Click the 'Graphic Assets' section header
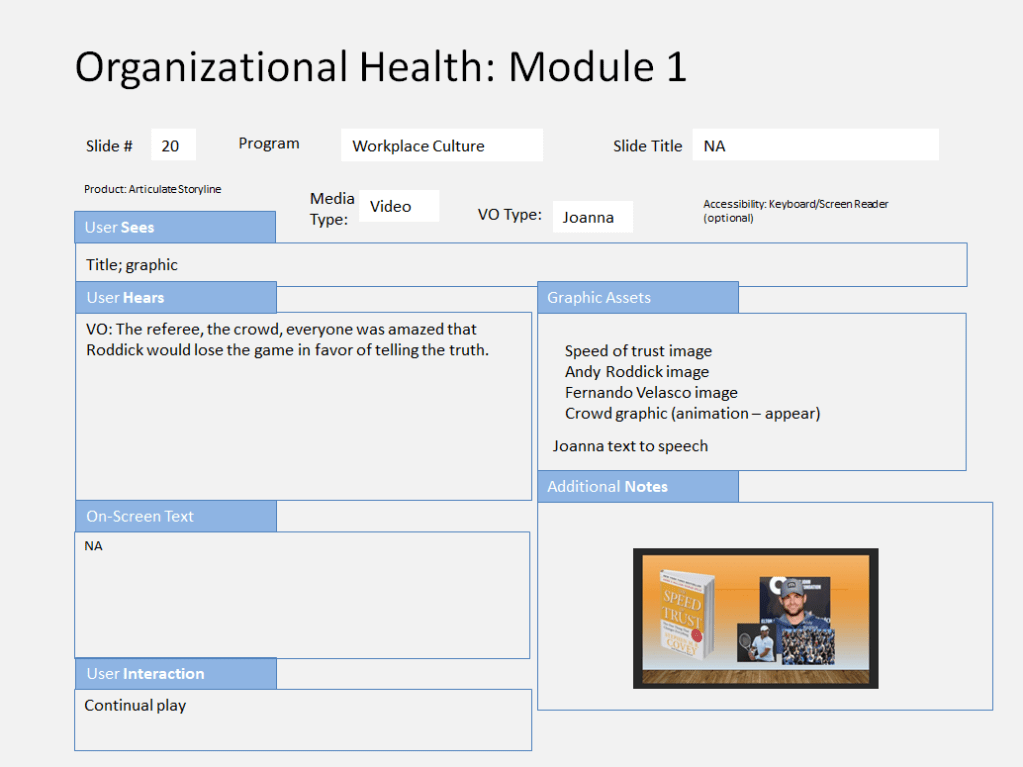This screenshot has height=767, width=1023. (638, 297)
